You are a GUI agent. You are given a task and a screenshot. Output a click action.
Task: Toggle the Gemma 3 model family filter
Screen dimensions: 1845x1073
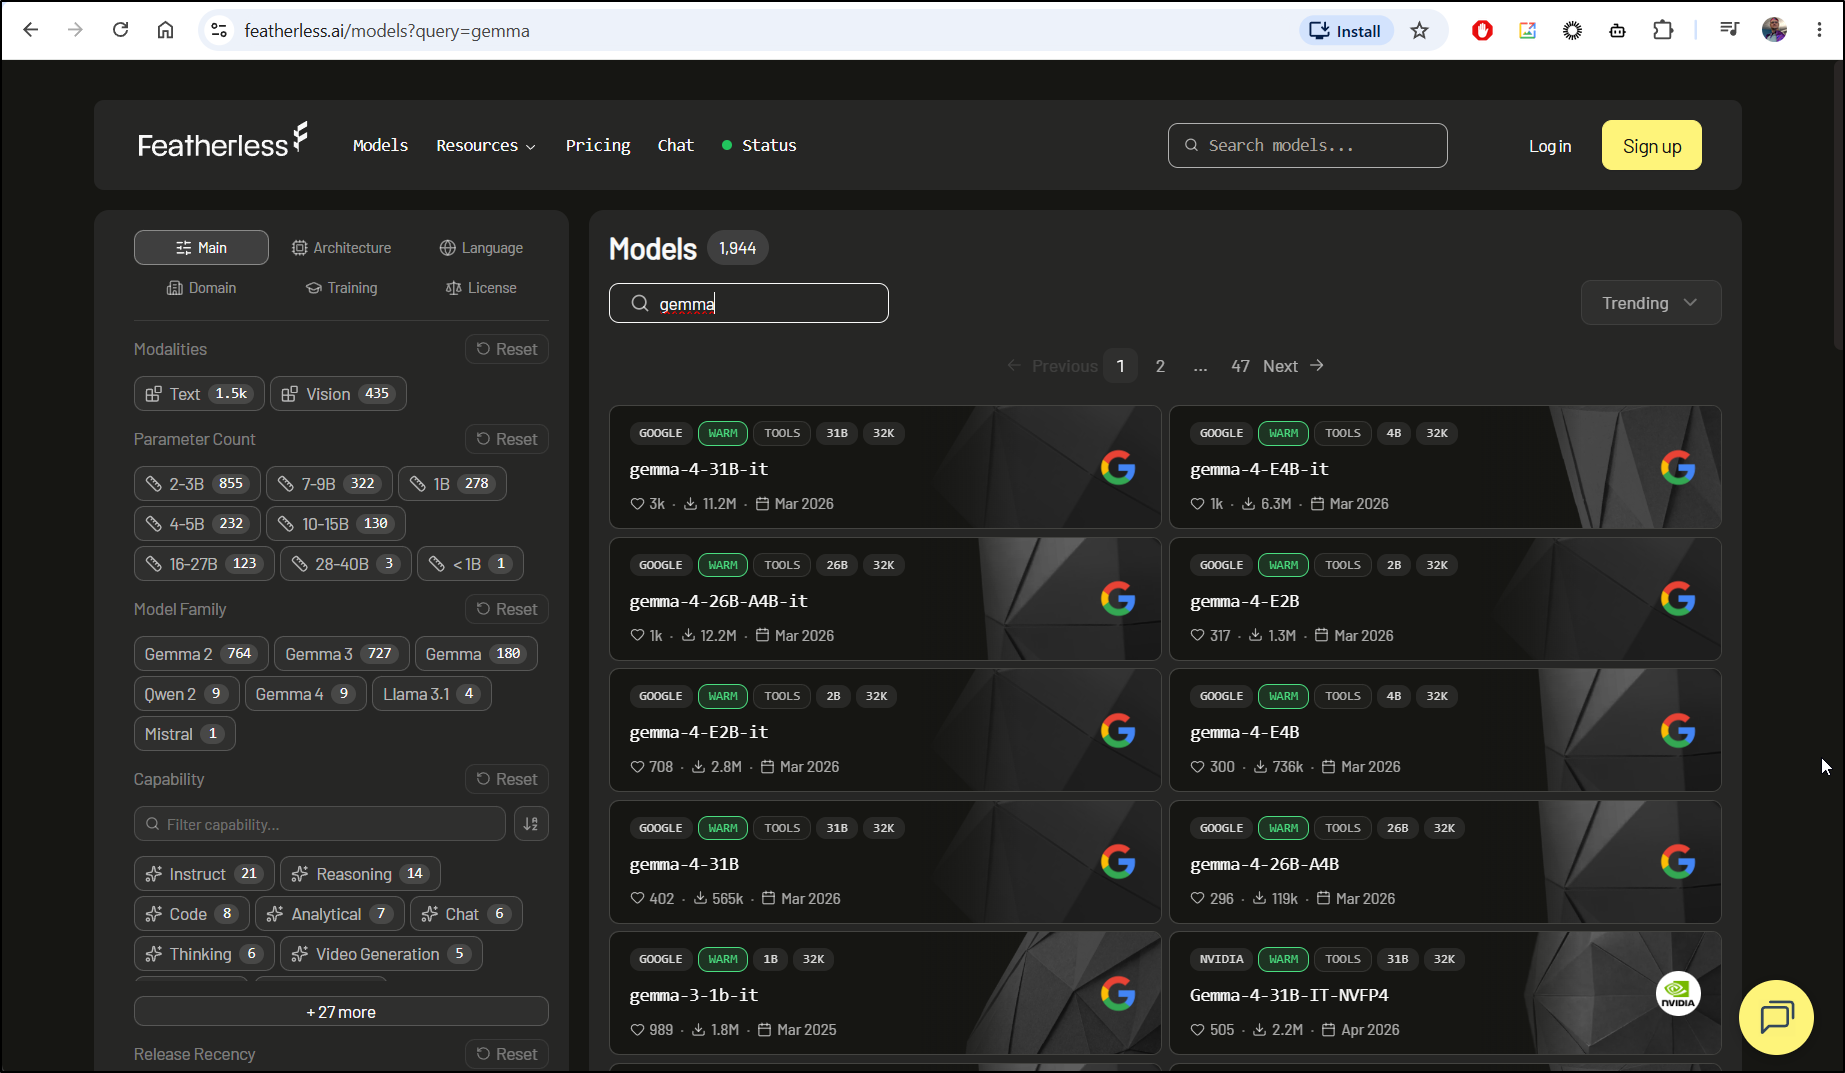pyautogui.click(x=342, y=654)
